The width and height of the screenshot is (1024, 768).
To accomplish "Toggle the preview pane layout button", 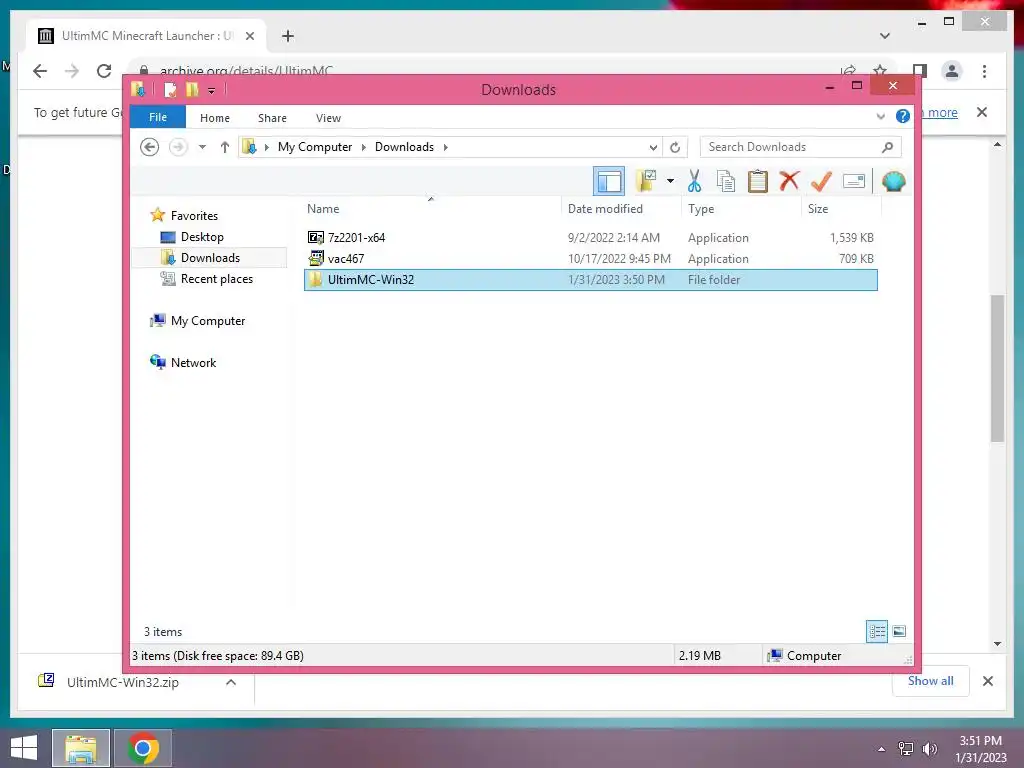I will (x=609, y=181).
